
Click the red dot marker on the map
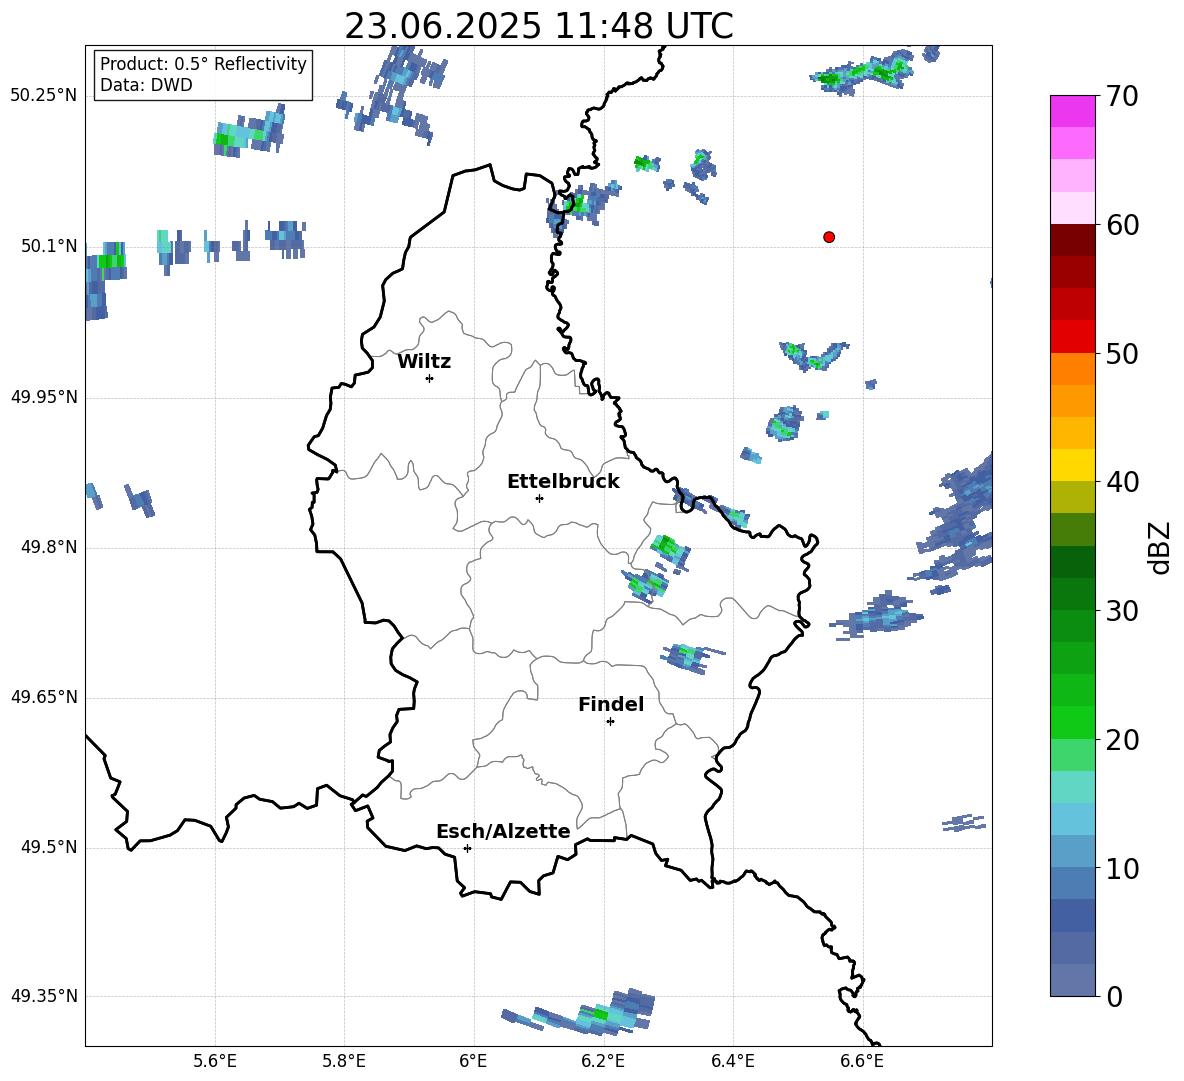(x=828, y=237)
